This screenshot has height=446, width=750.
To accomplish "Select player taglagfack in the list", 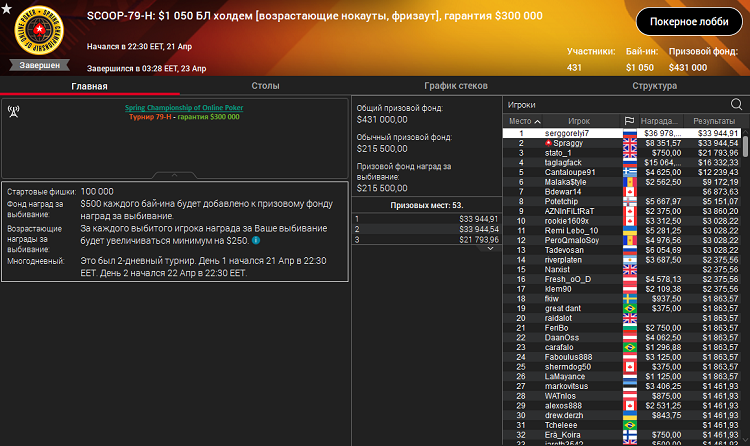I will [x=622, y=162].
